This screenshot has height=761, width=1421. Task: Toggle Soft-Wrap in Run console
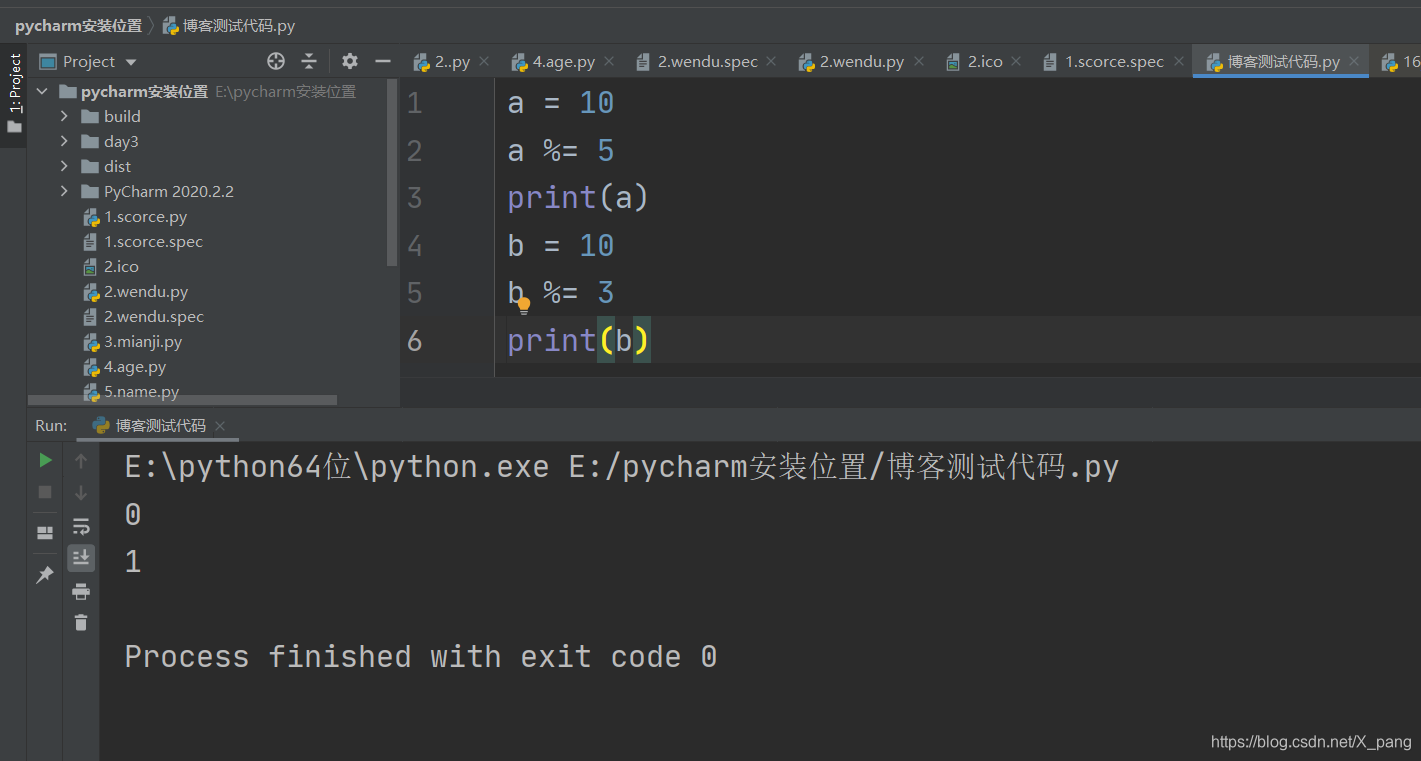click(81, 526)
